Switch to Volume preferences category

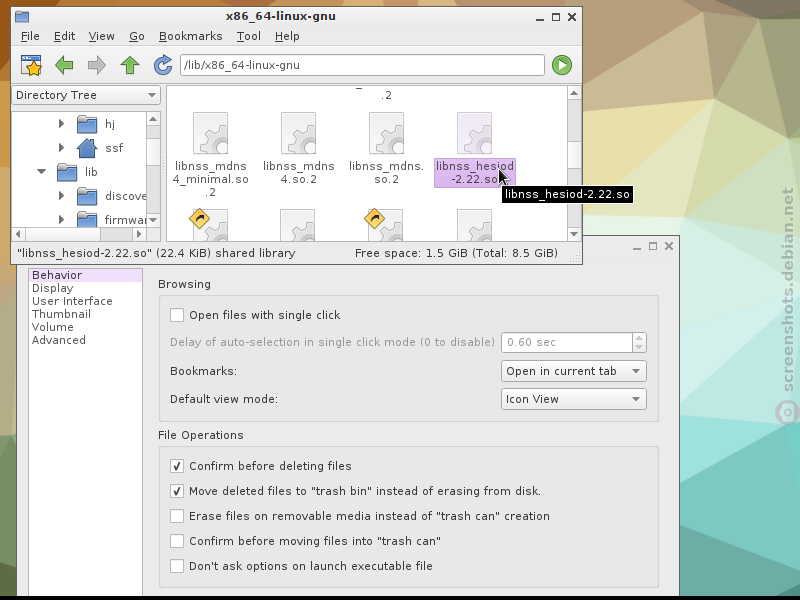click(x=85, y=328)
